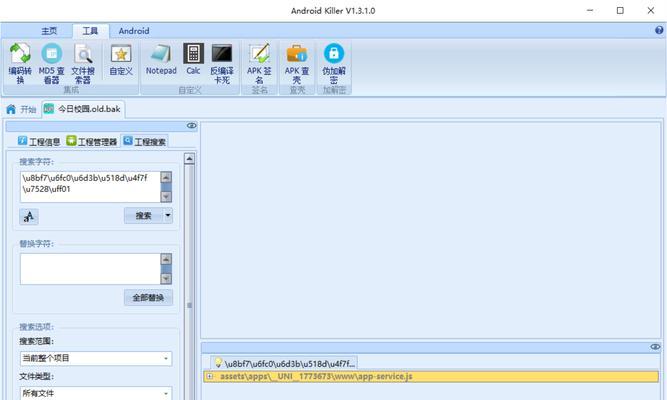
Task: Click replace field scrollbar down arrow
Action: (x=166, y=279)
